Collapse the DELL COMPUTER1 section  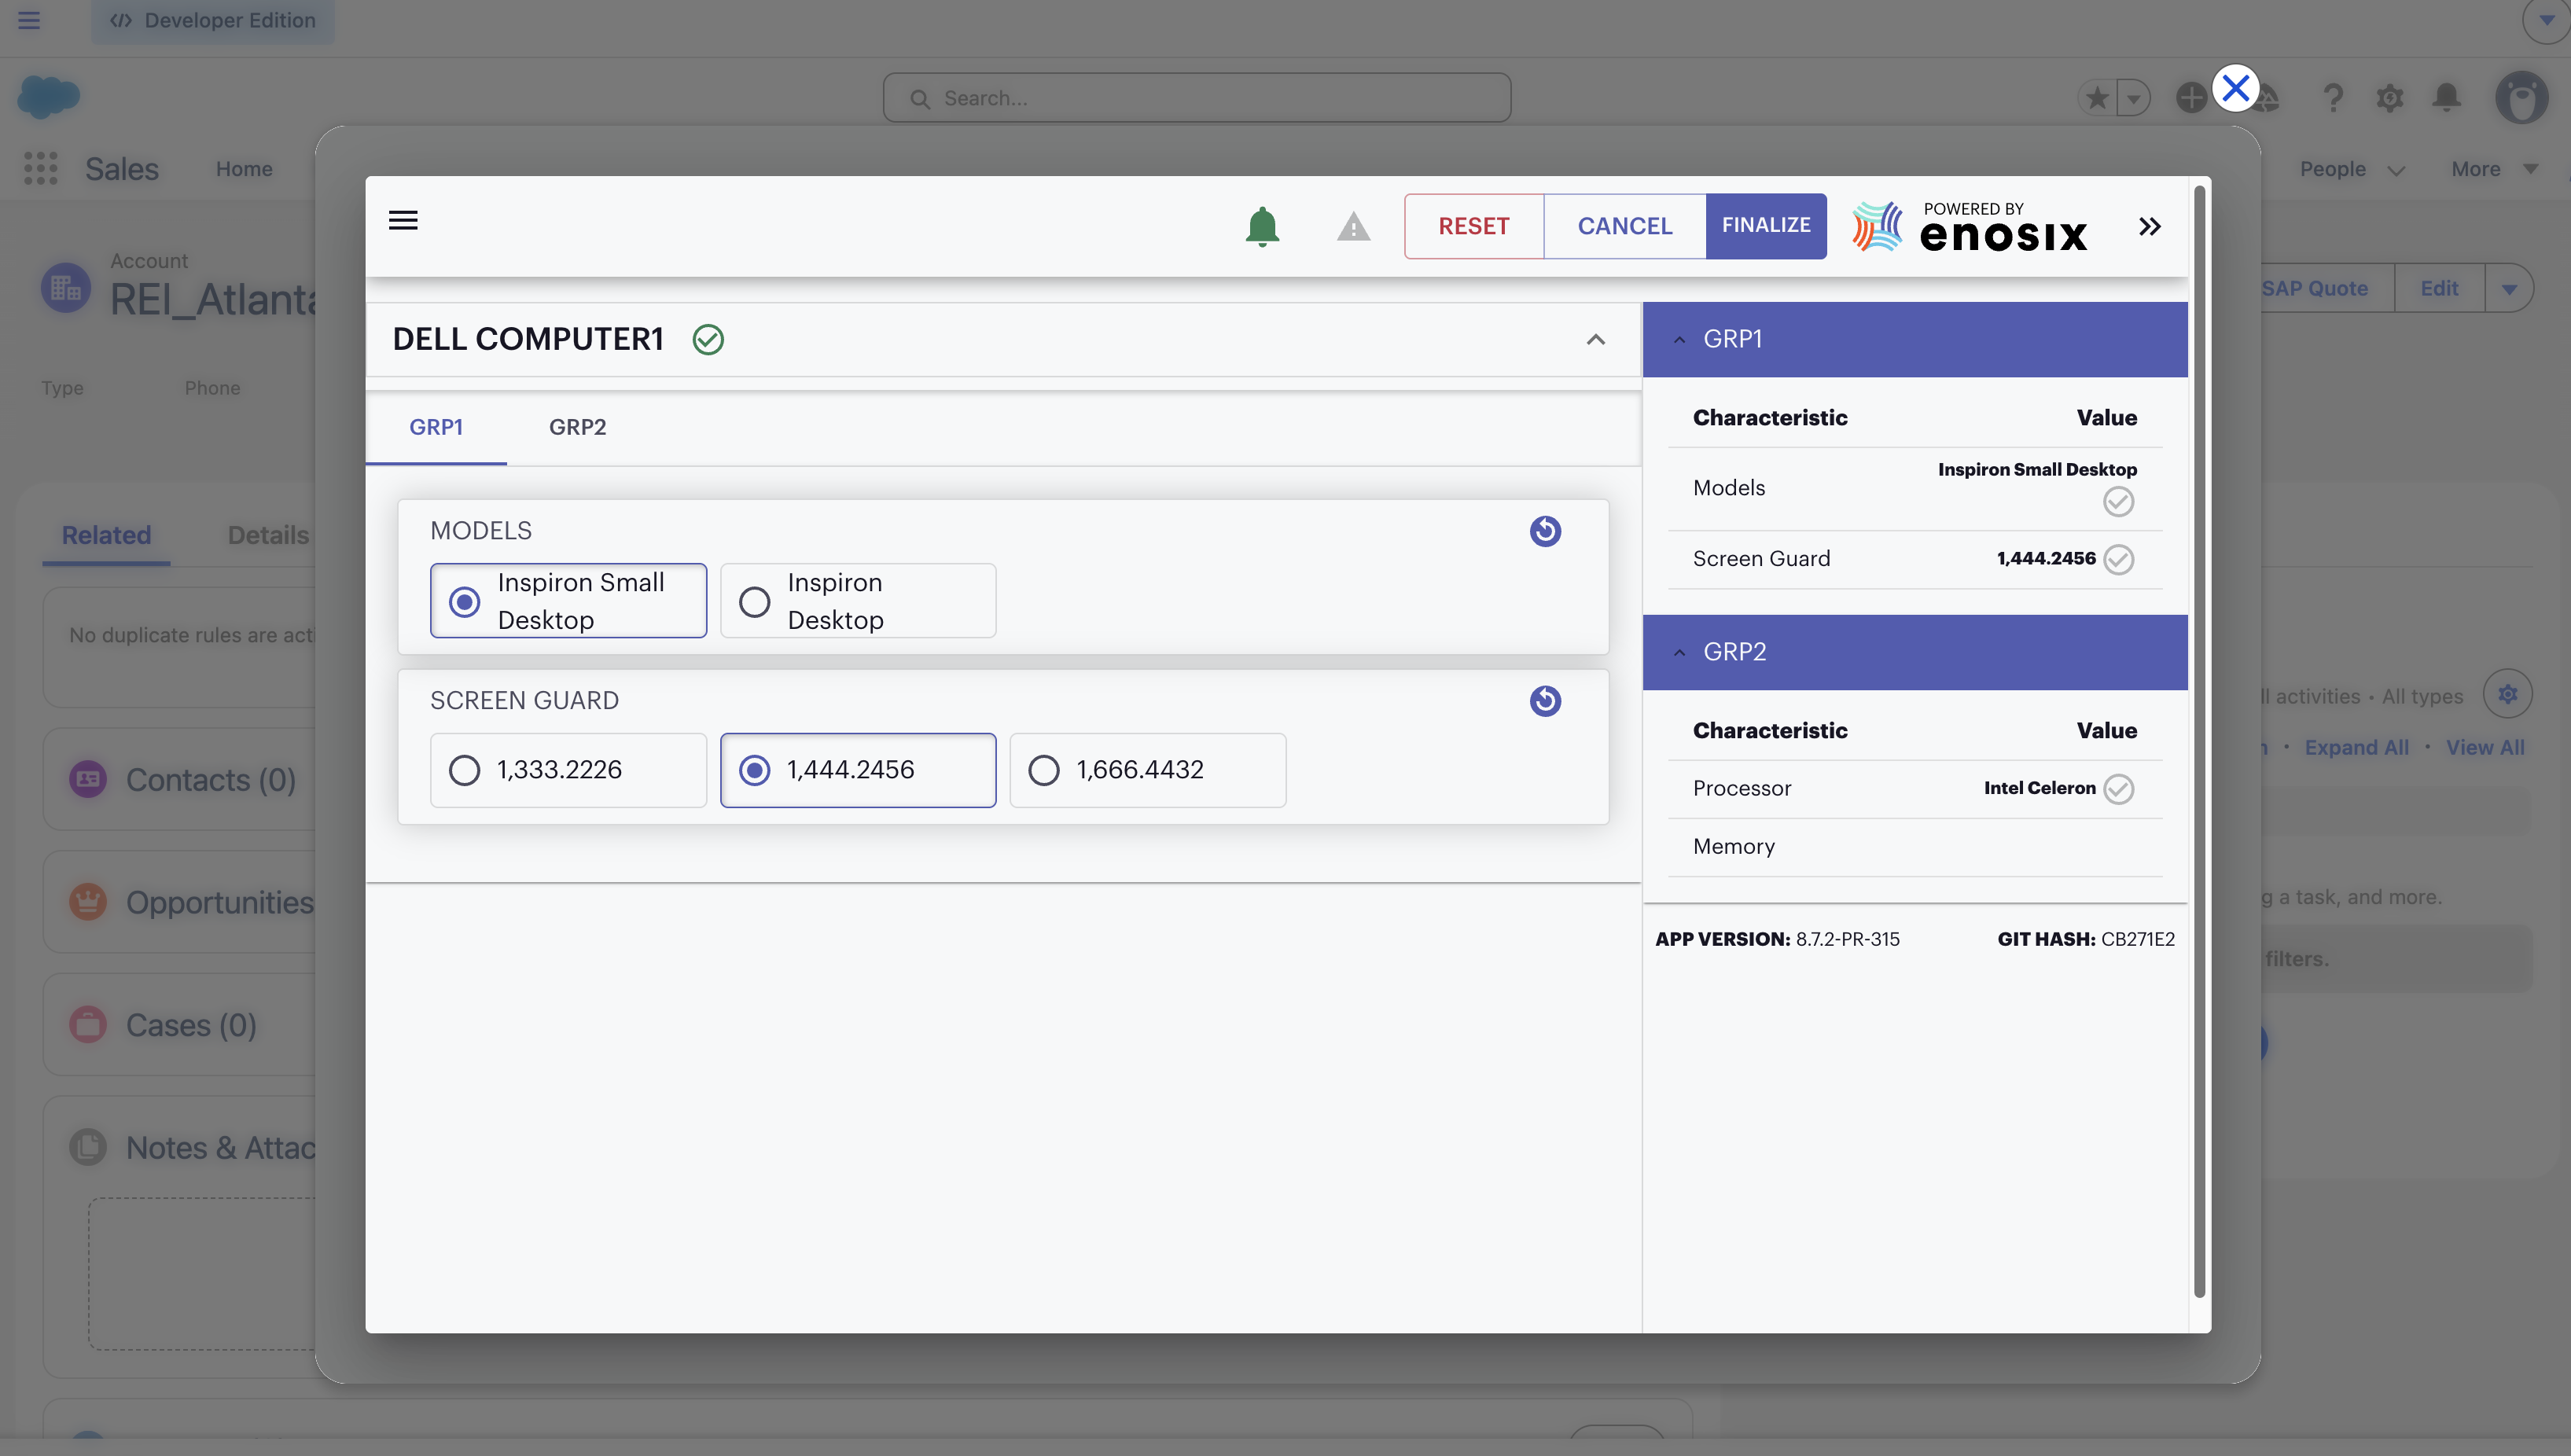pos(1596,340)
